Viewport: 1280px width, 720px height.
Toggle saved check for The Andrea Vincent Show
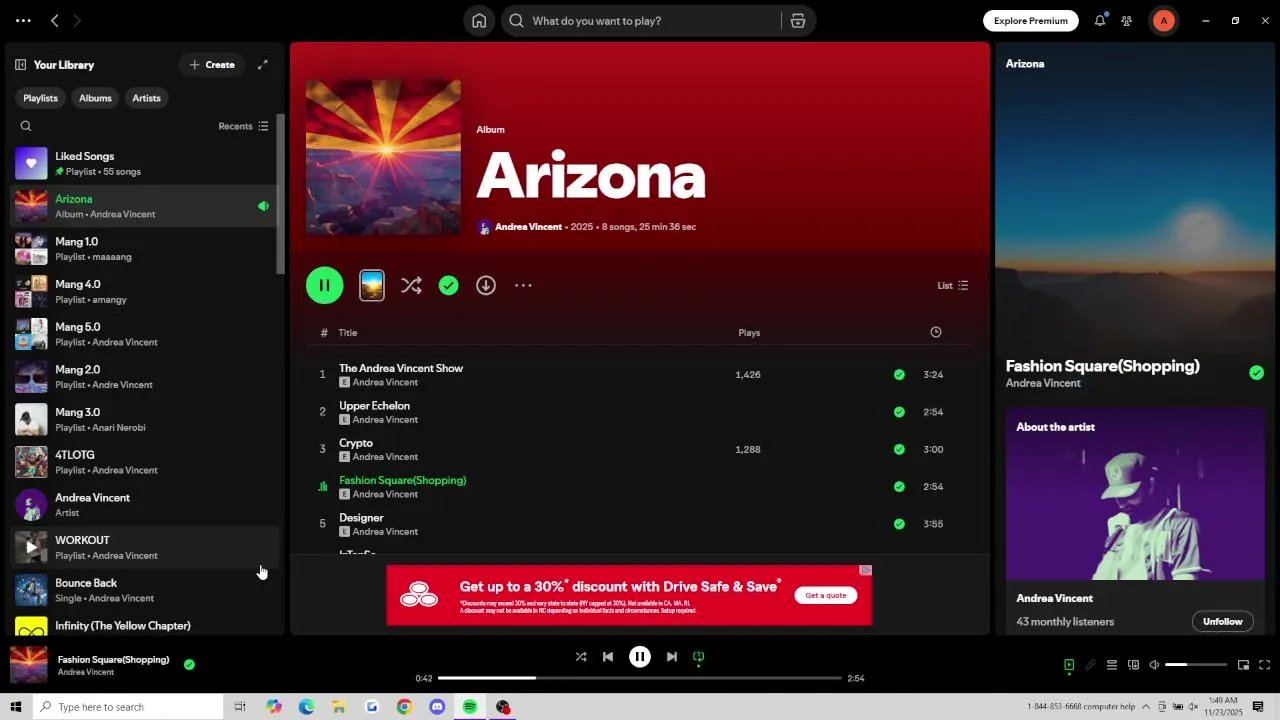[x=899, y=375]
